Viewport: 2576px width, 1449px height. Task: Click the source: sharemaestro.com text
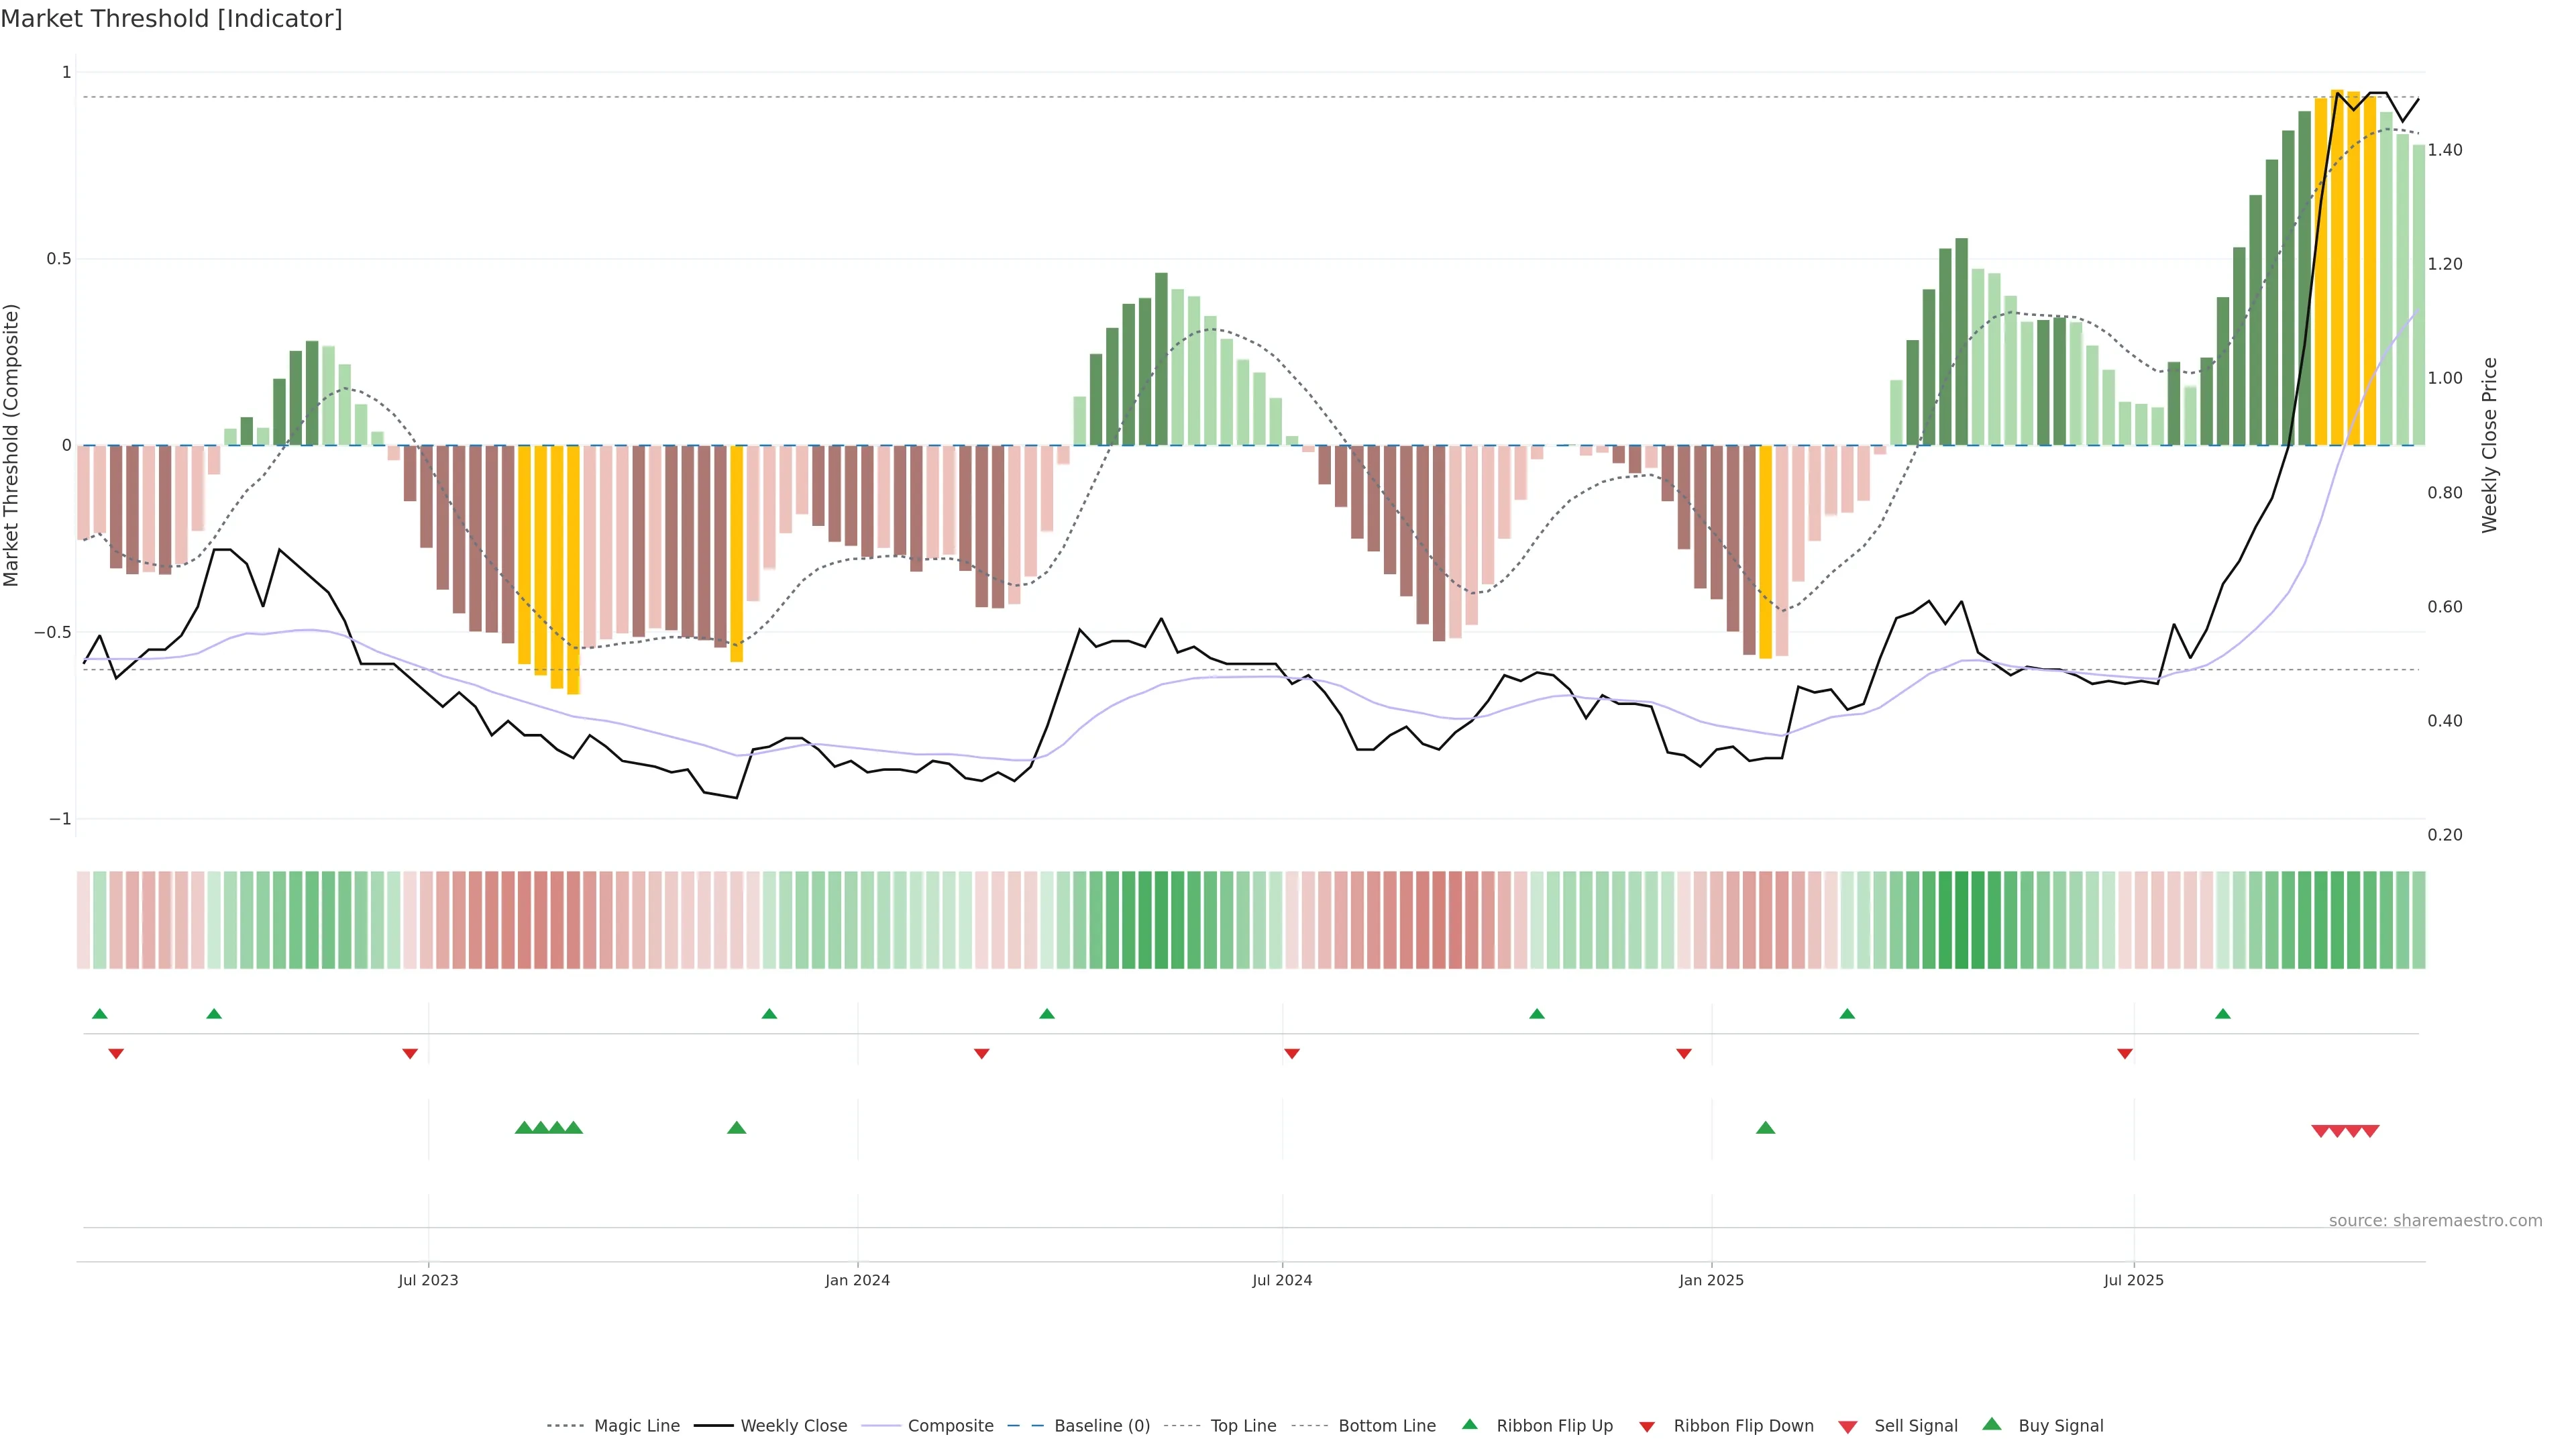pyautogui.click(x=2435, y=1221)
